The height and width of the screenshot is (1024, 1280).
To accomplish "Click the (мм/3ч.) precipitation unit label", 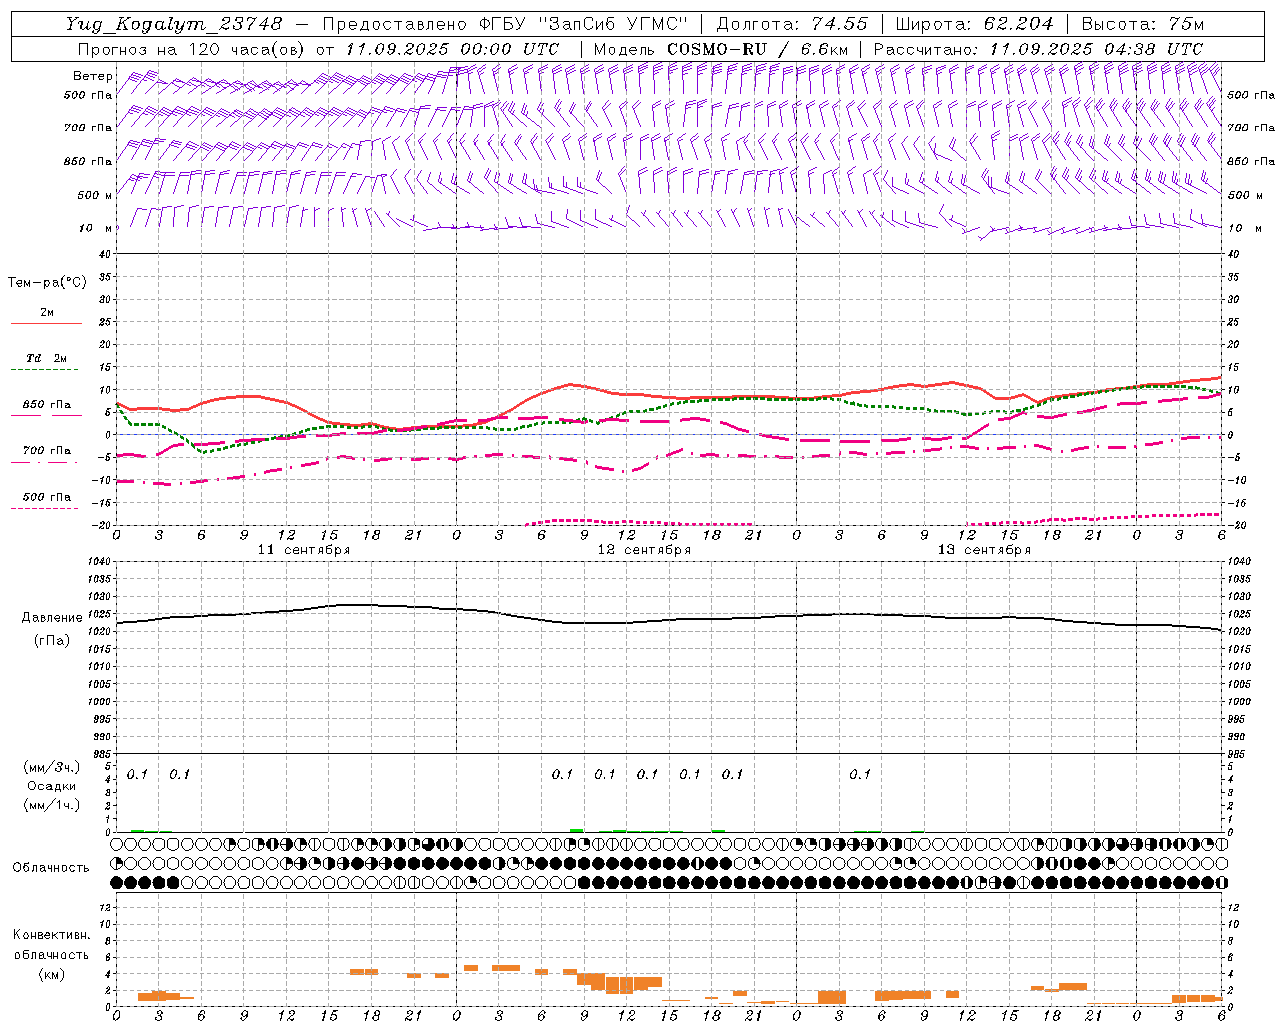I will [52, 768].
